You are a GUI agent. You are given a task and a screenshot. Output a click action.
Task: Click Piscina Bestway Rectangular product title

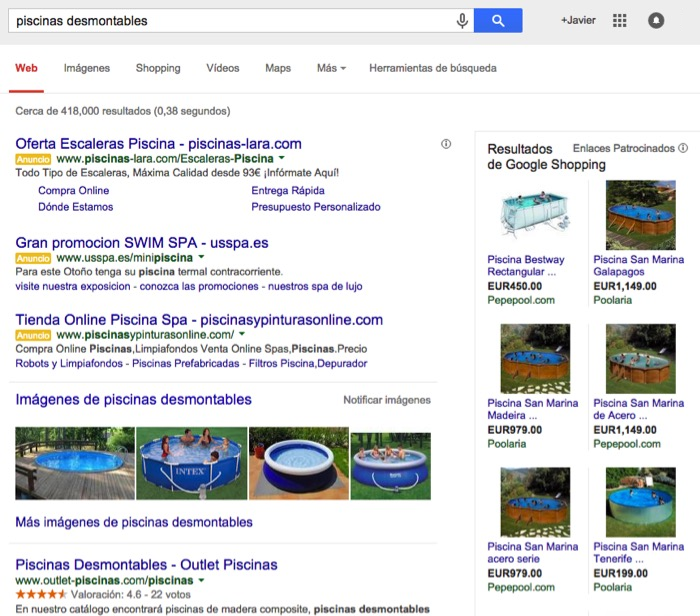(526, 266)
